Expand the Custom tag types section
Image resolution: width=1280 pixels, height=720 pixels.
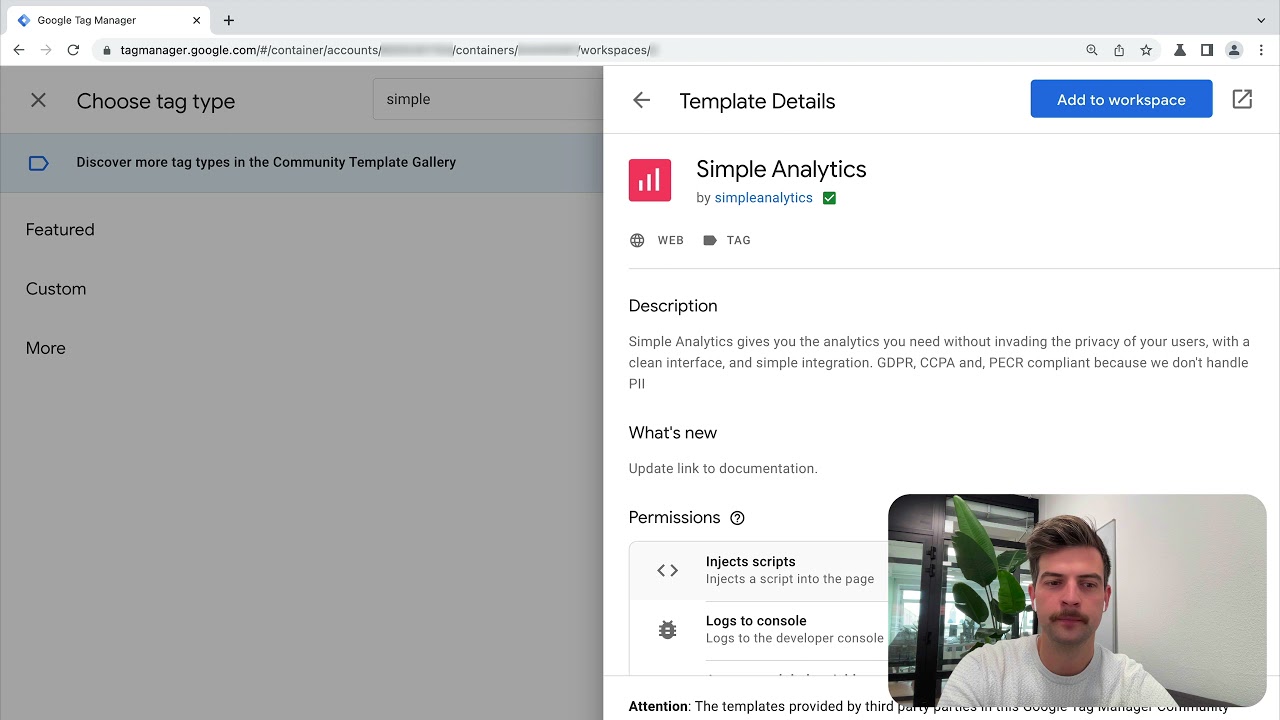coord(56,288)
